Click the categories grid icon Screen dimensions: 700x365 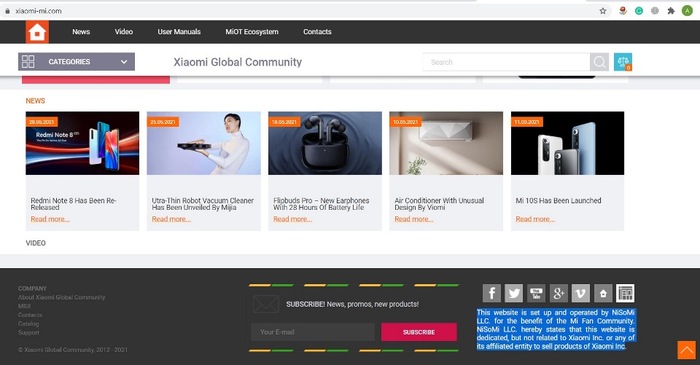point(28,62)
